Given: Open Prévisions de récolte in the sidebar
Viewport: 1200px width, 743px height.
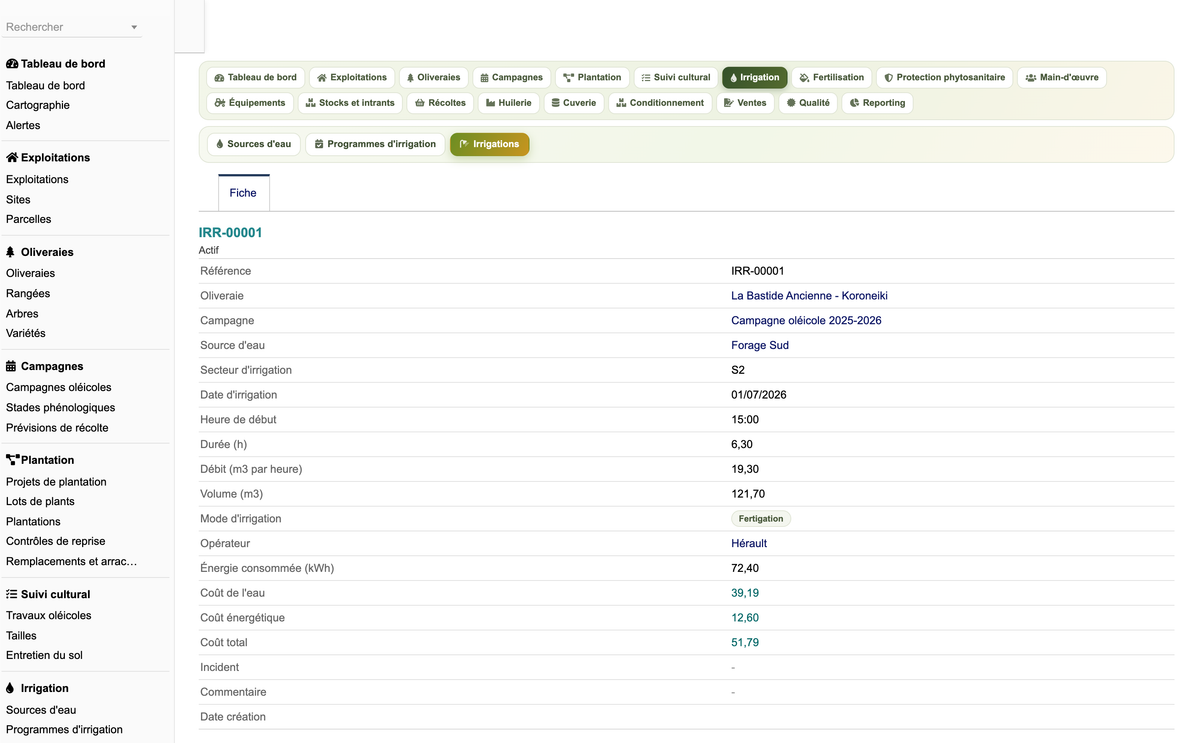Looking at the screenshot, I should click(x=57, y=427).
